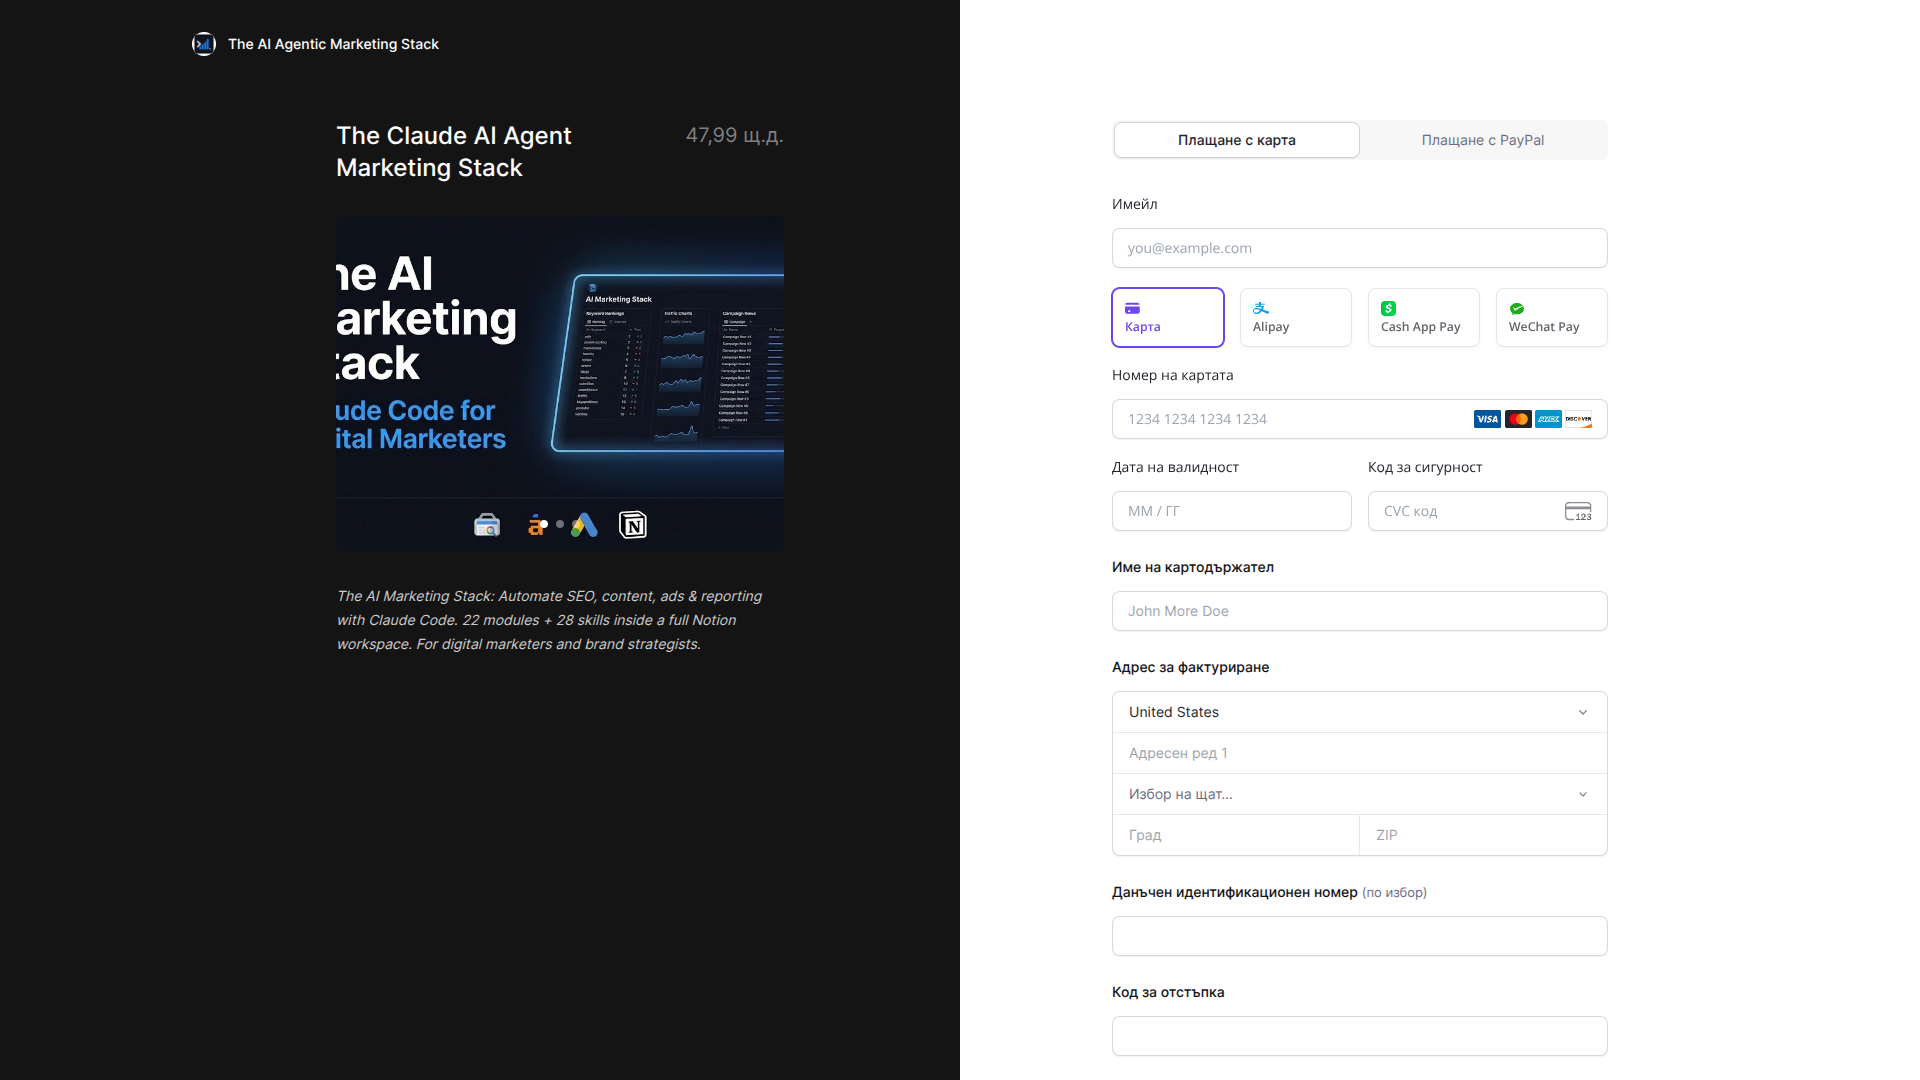Open the United States country dropdown
The width and height of the screenshot is (1920, 1080).
tap(1359, 712)
